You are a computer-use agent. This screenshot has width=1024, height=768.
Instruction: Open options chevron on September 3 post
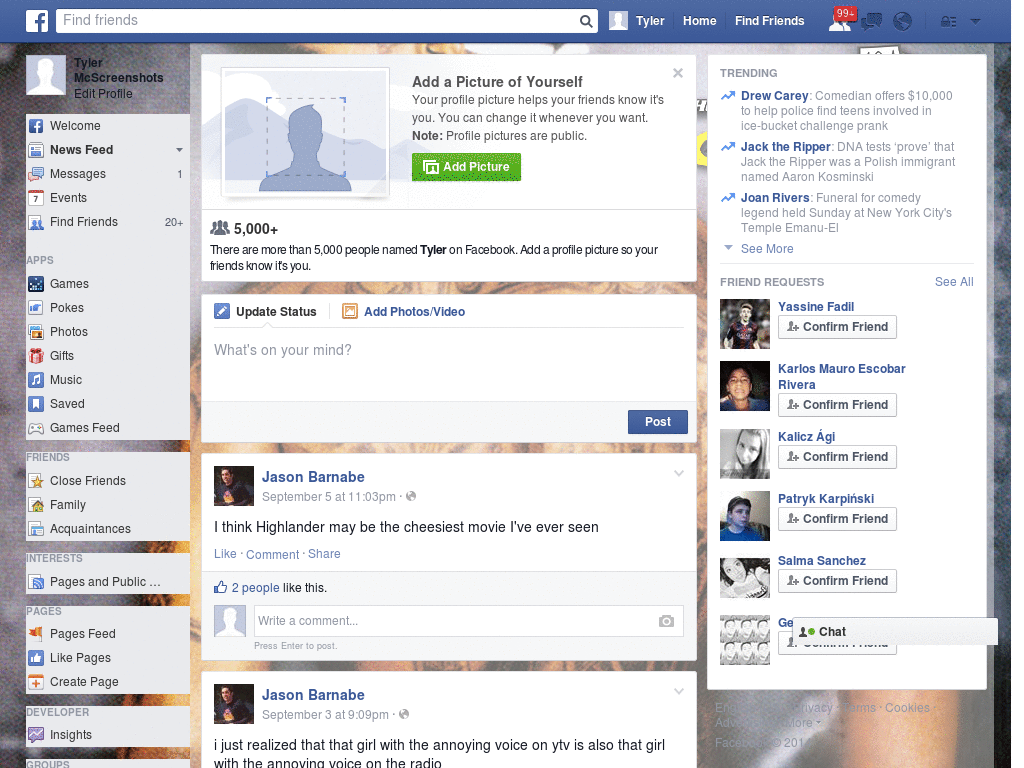679,691
